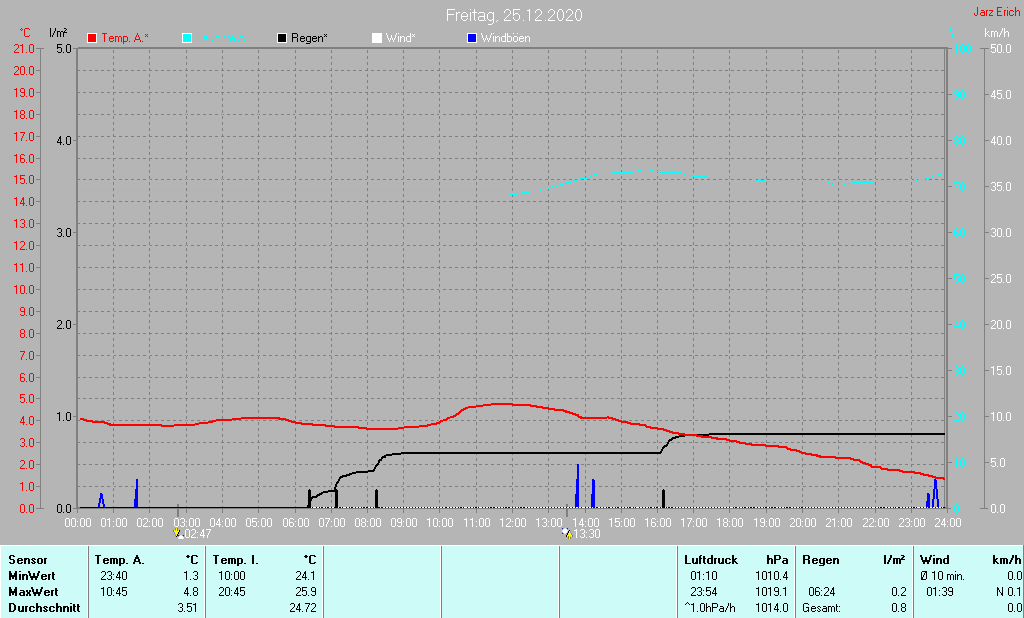Click the blue Windböen legend swatch
This screenshot has height=618, width=1024.
coord(472,38)
